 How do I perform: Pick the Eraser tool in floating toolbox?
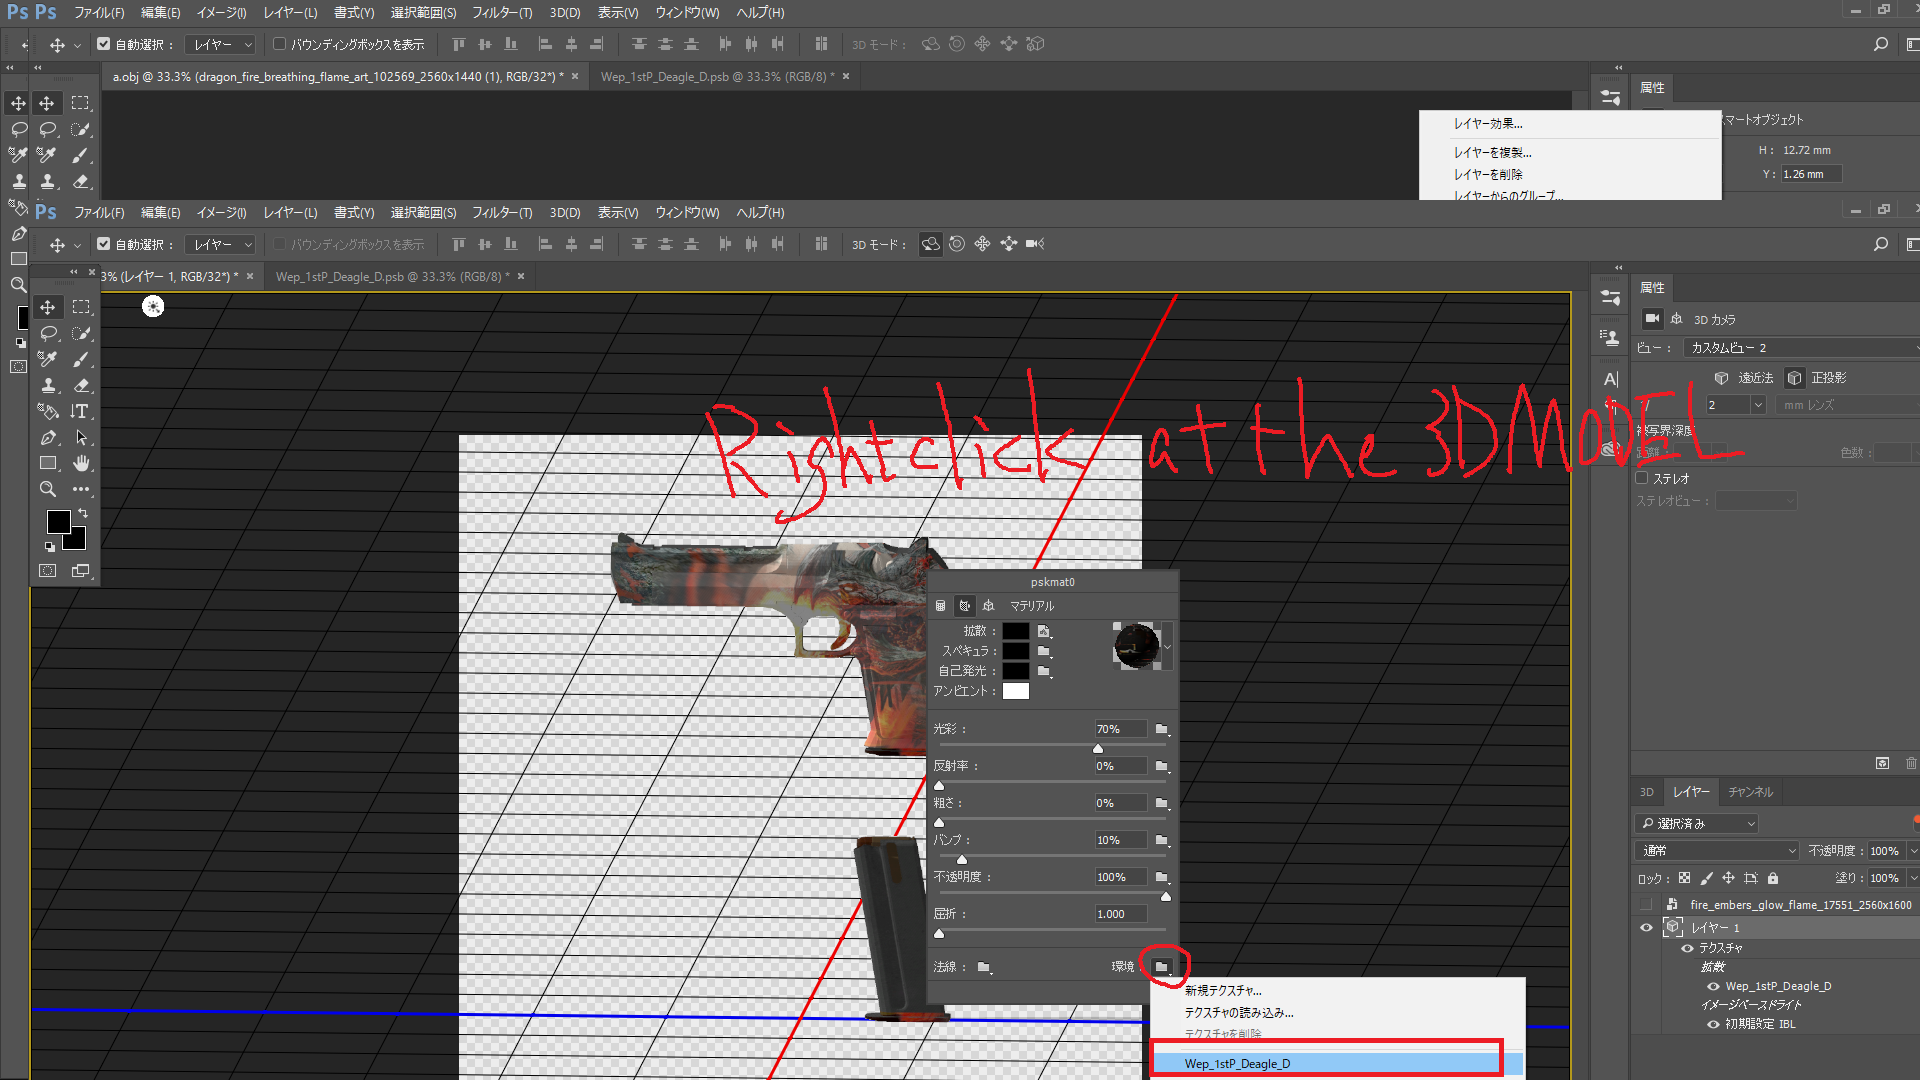81,385
